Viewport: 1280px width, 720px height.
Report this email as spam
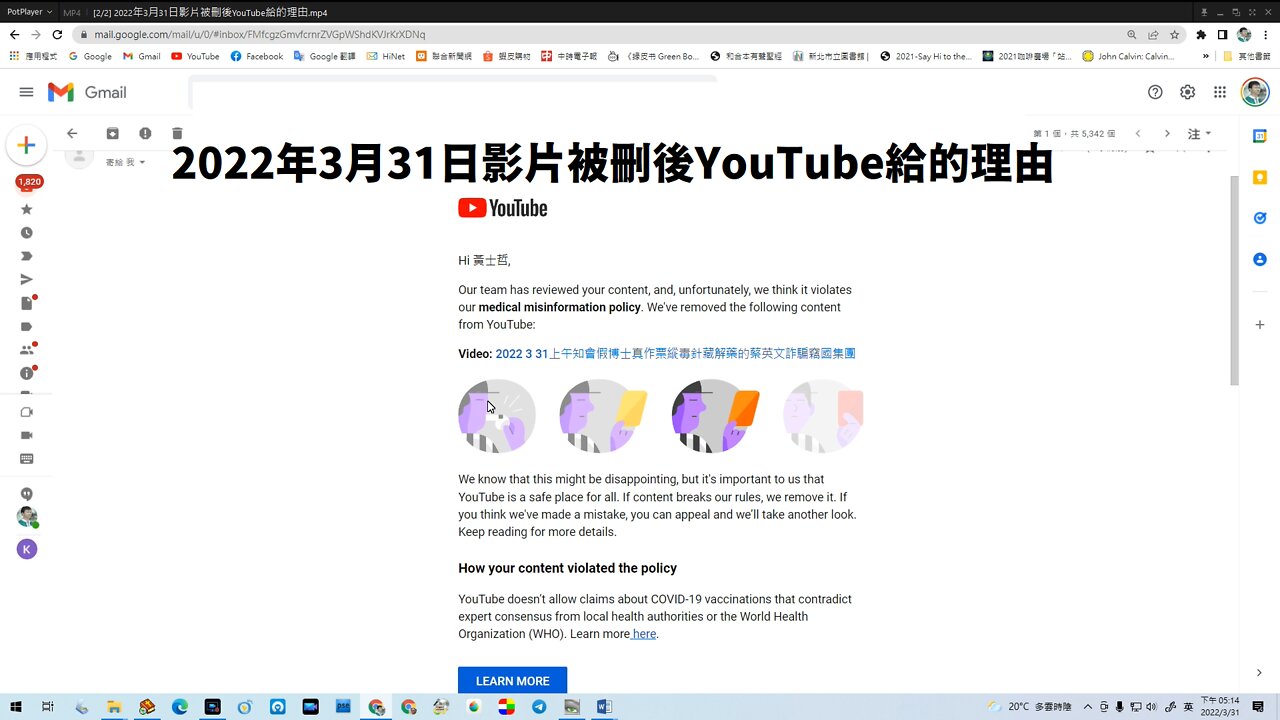pyautogui.click(x=145, y=133)
